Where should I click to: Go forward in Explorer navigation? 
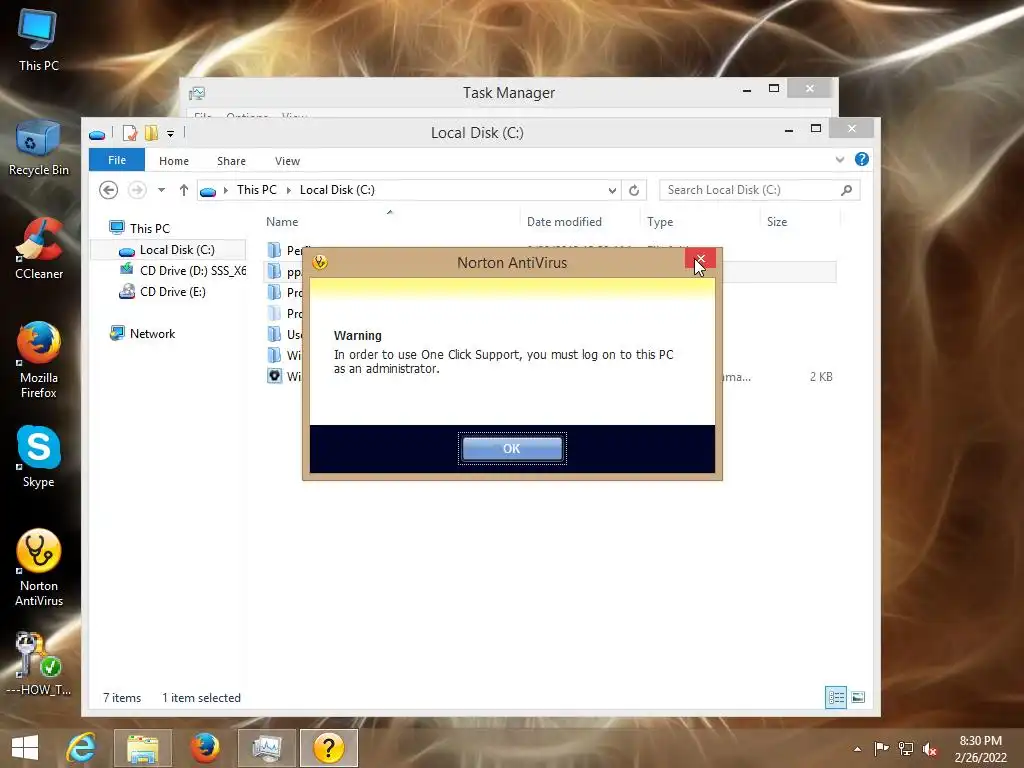(137, 190)
